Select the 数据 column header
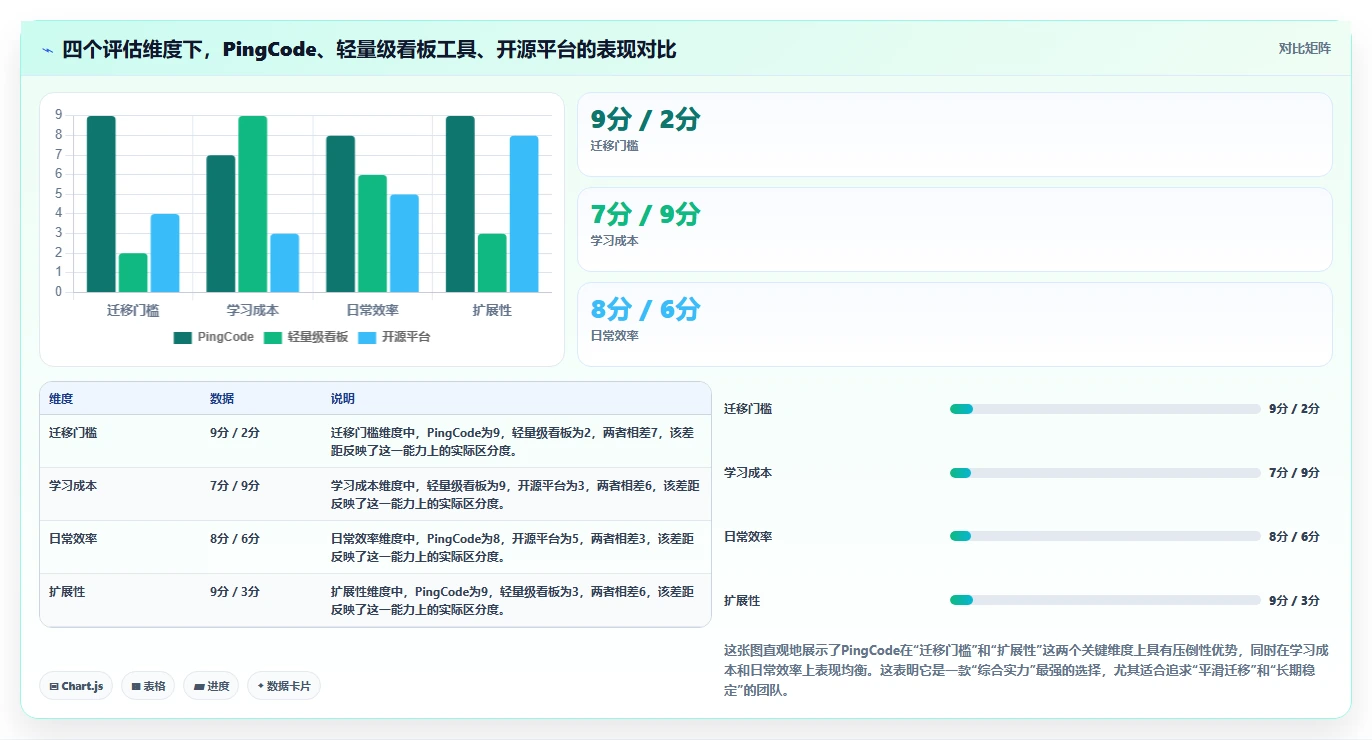 click(x=222, y=399)
